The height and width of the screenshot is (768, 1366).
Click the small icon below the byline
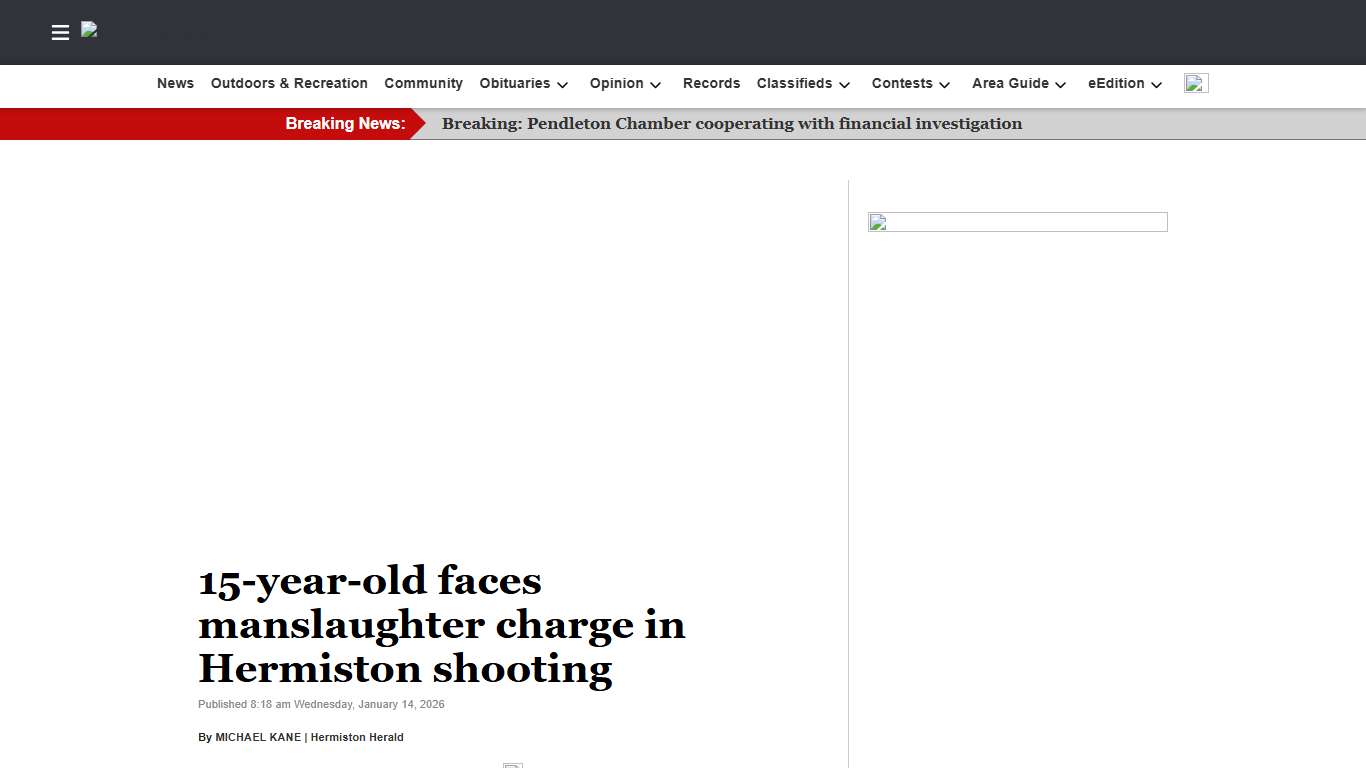tap(512, 765)
